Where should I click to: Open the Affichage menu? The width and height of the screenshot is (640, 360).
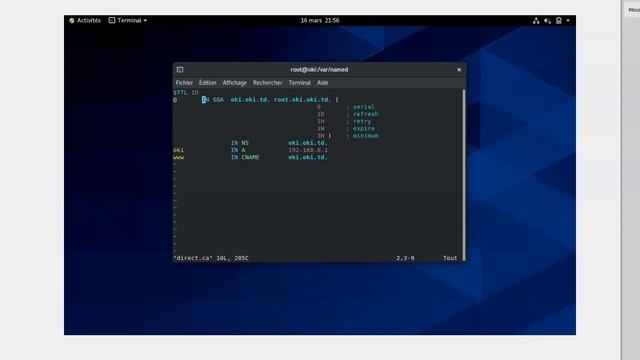(x=235, y=83)
